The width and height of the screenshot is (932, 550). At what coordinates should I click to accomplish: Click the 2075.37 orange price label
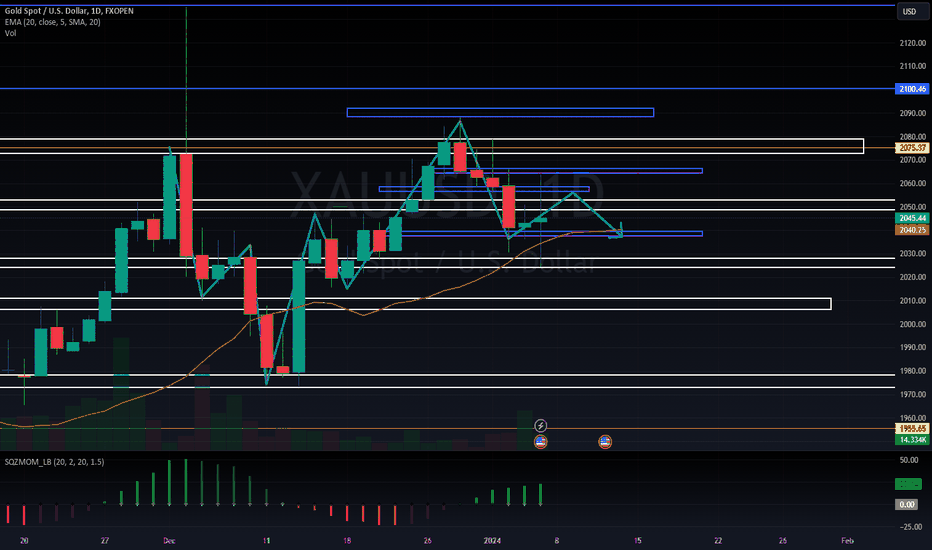(x=912, y=148)
